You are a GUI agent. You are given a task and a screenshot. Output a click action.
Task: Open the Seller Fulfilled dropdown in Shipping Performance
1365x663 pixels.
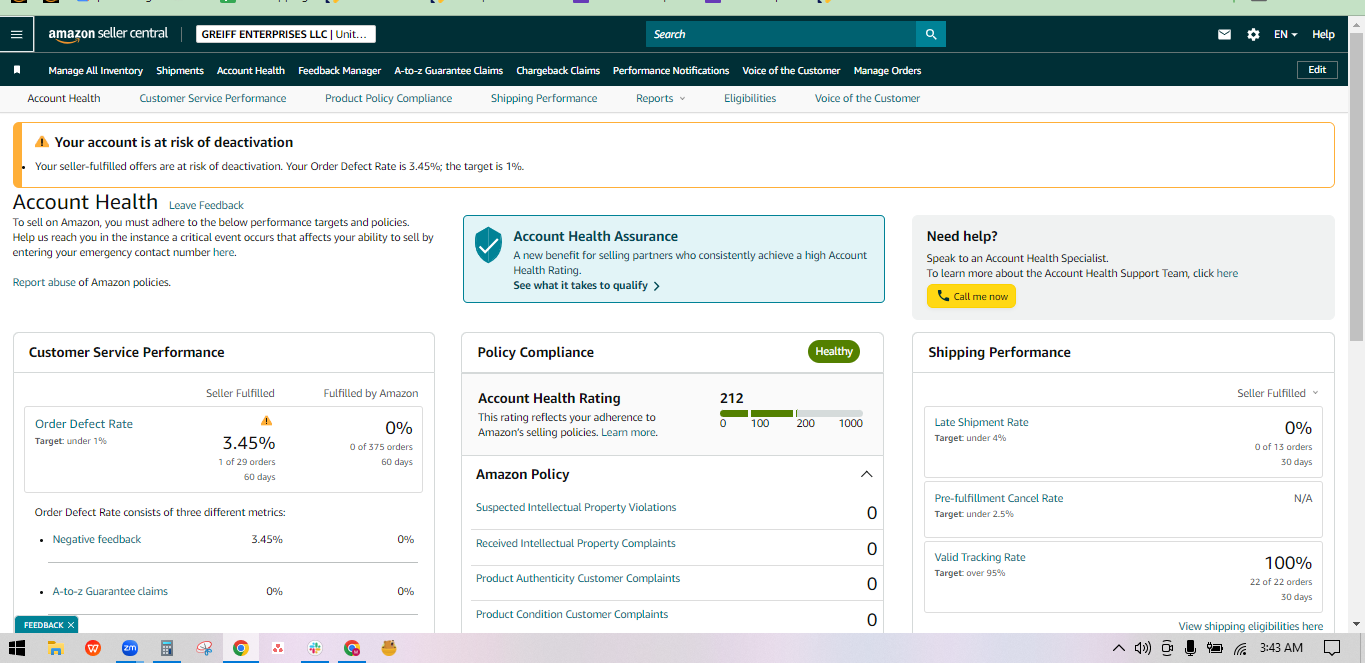coord(1278,393)
